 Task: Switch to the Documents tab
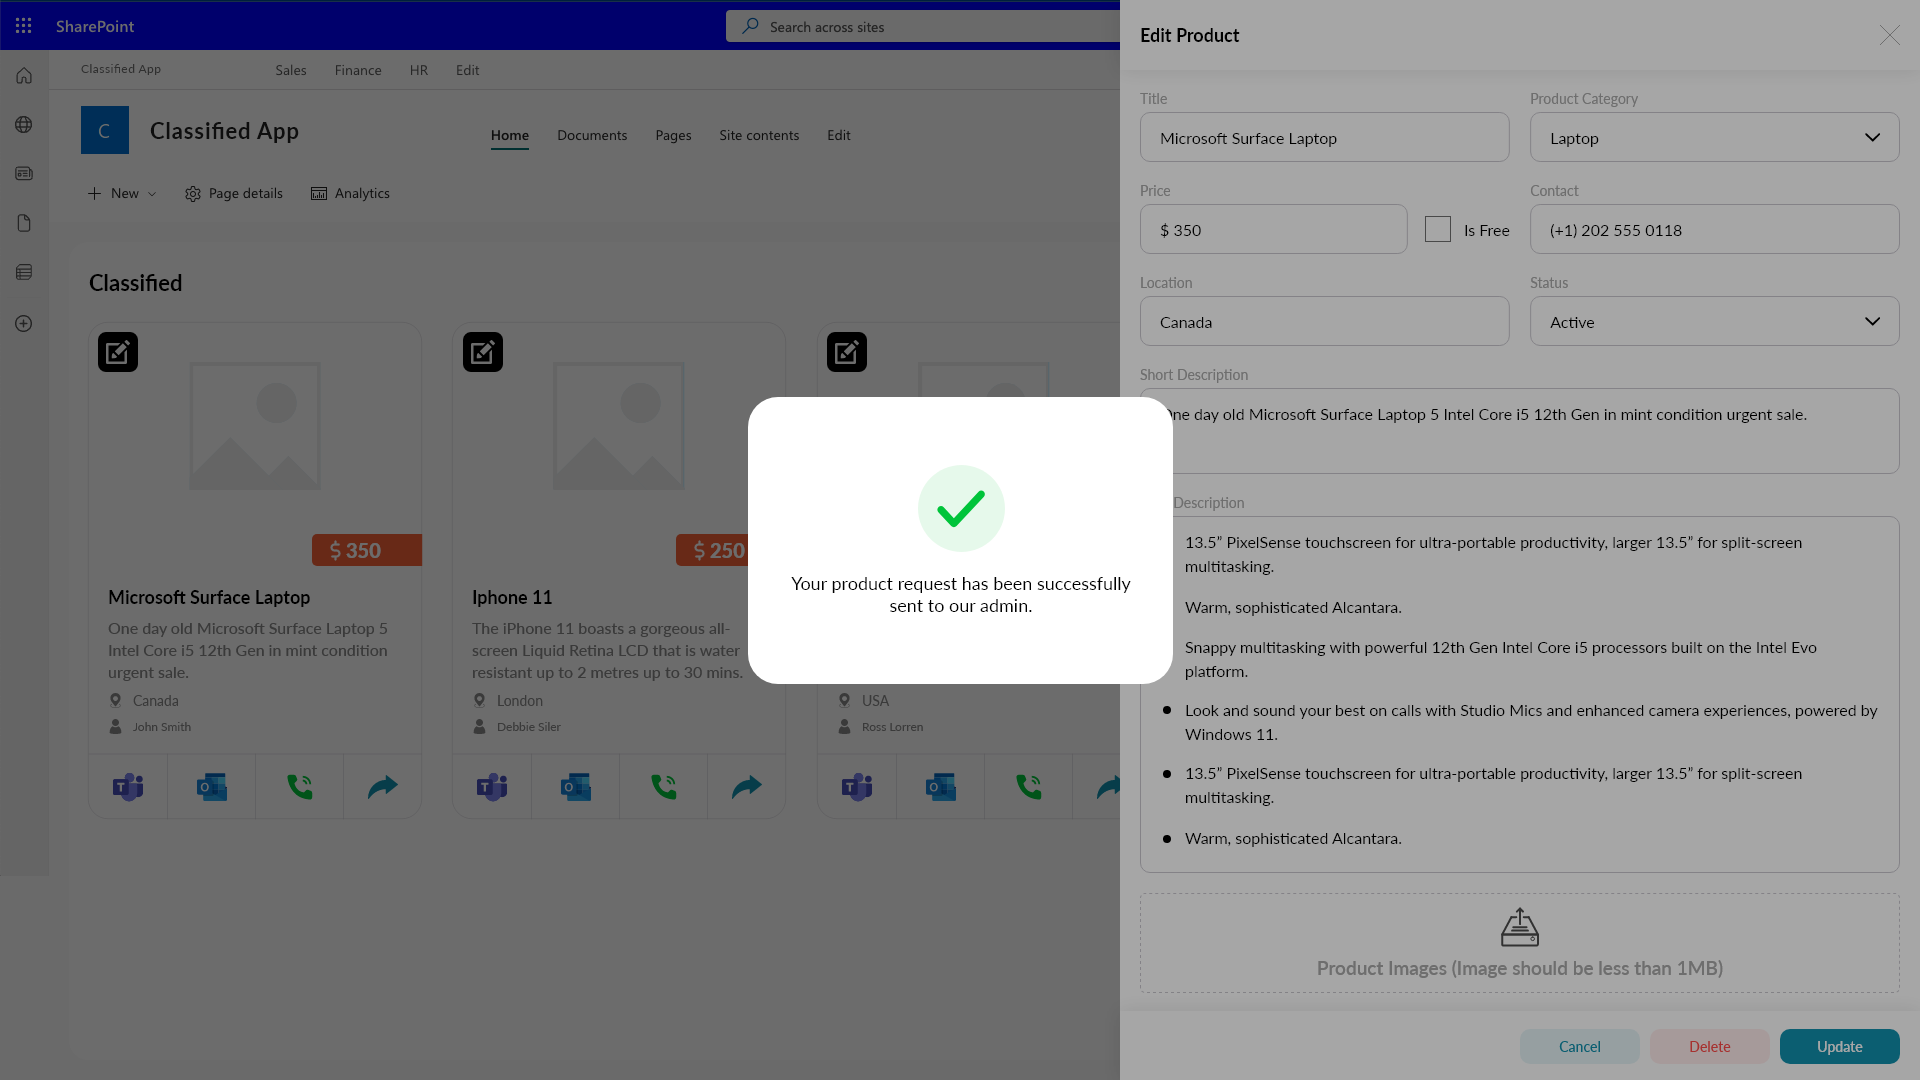592,135
